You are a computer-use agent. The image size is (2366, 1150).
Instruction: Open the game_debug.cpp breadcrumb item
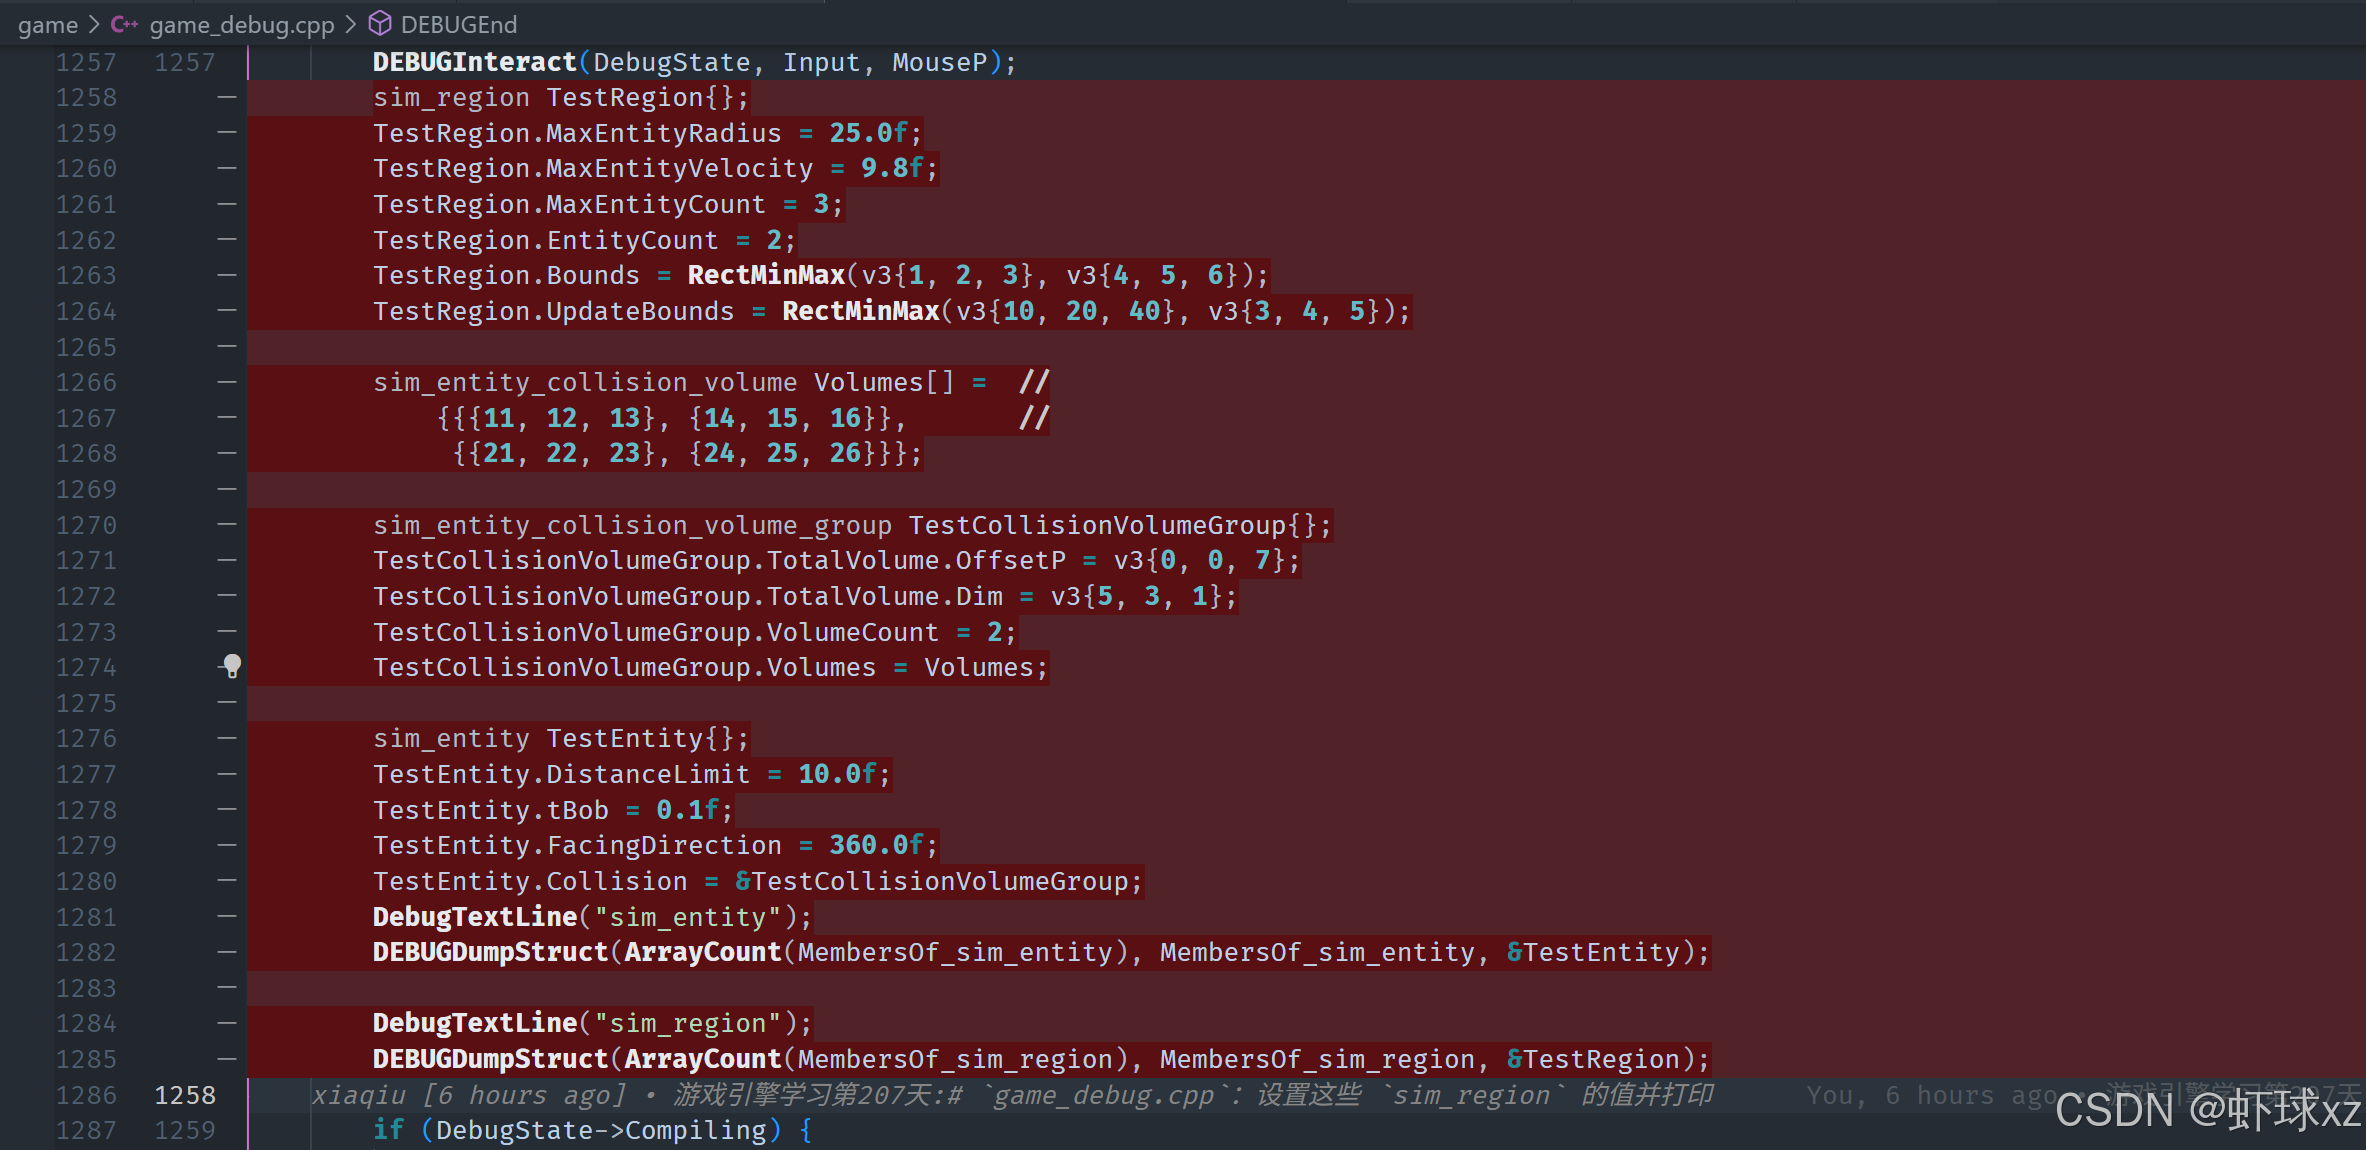241,25
